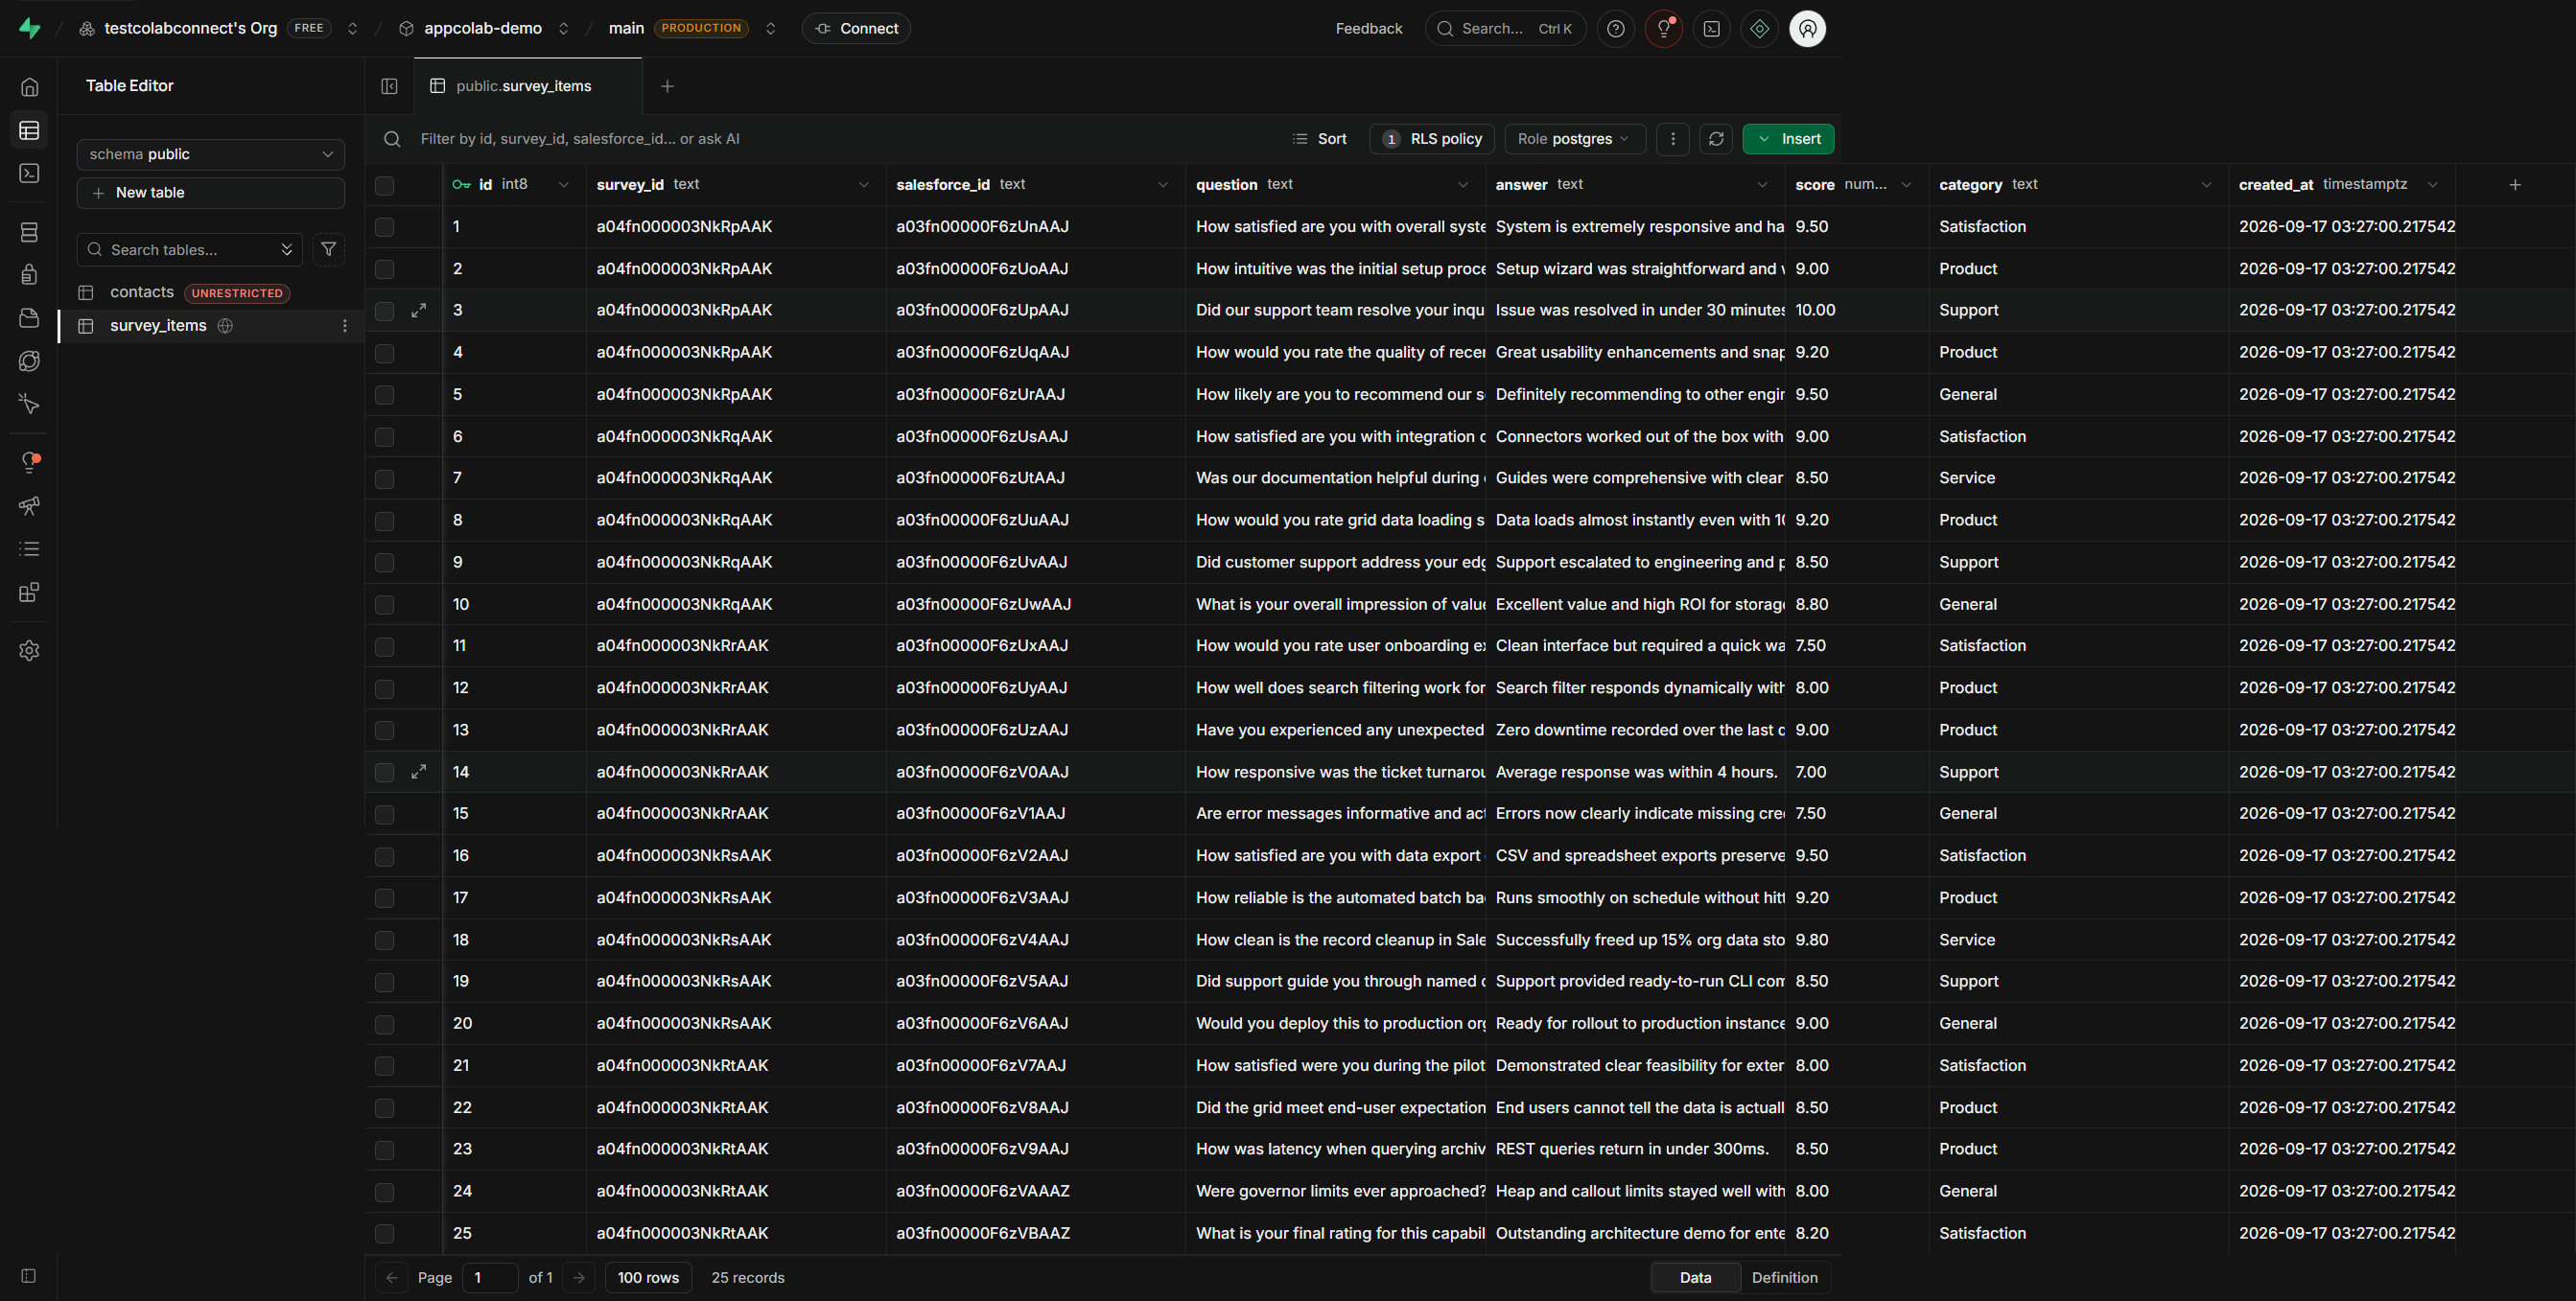Screen dimensions: 2576x1301
Task: Open the Logs list icon
Action: (29, 549)
